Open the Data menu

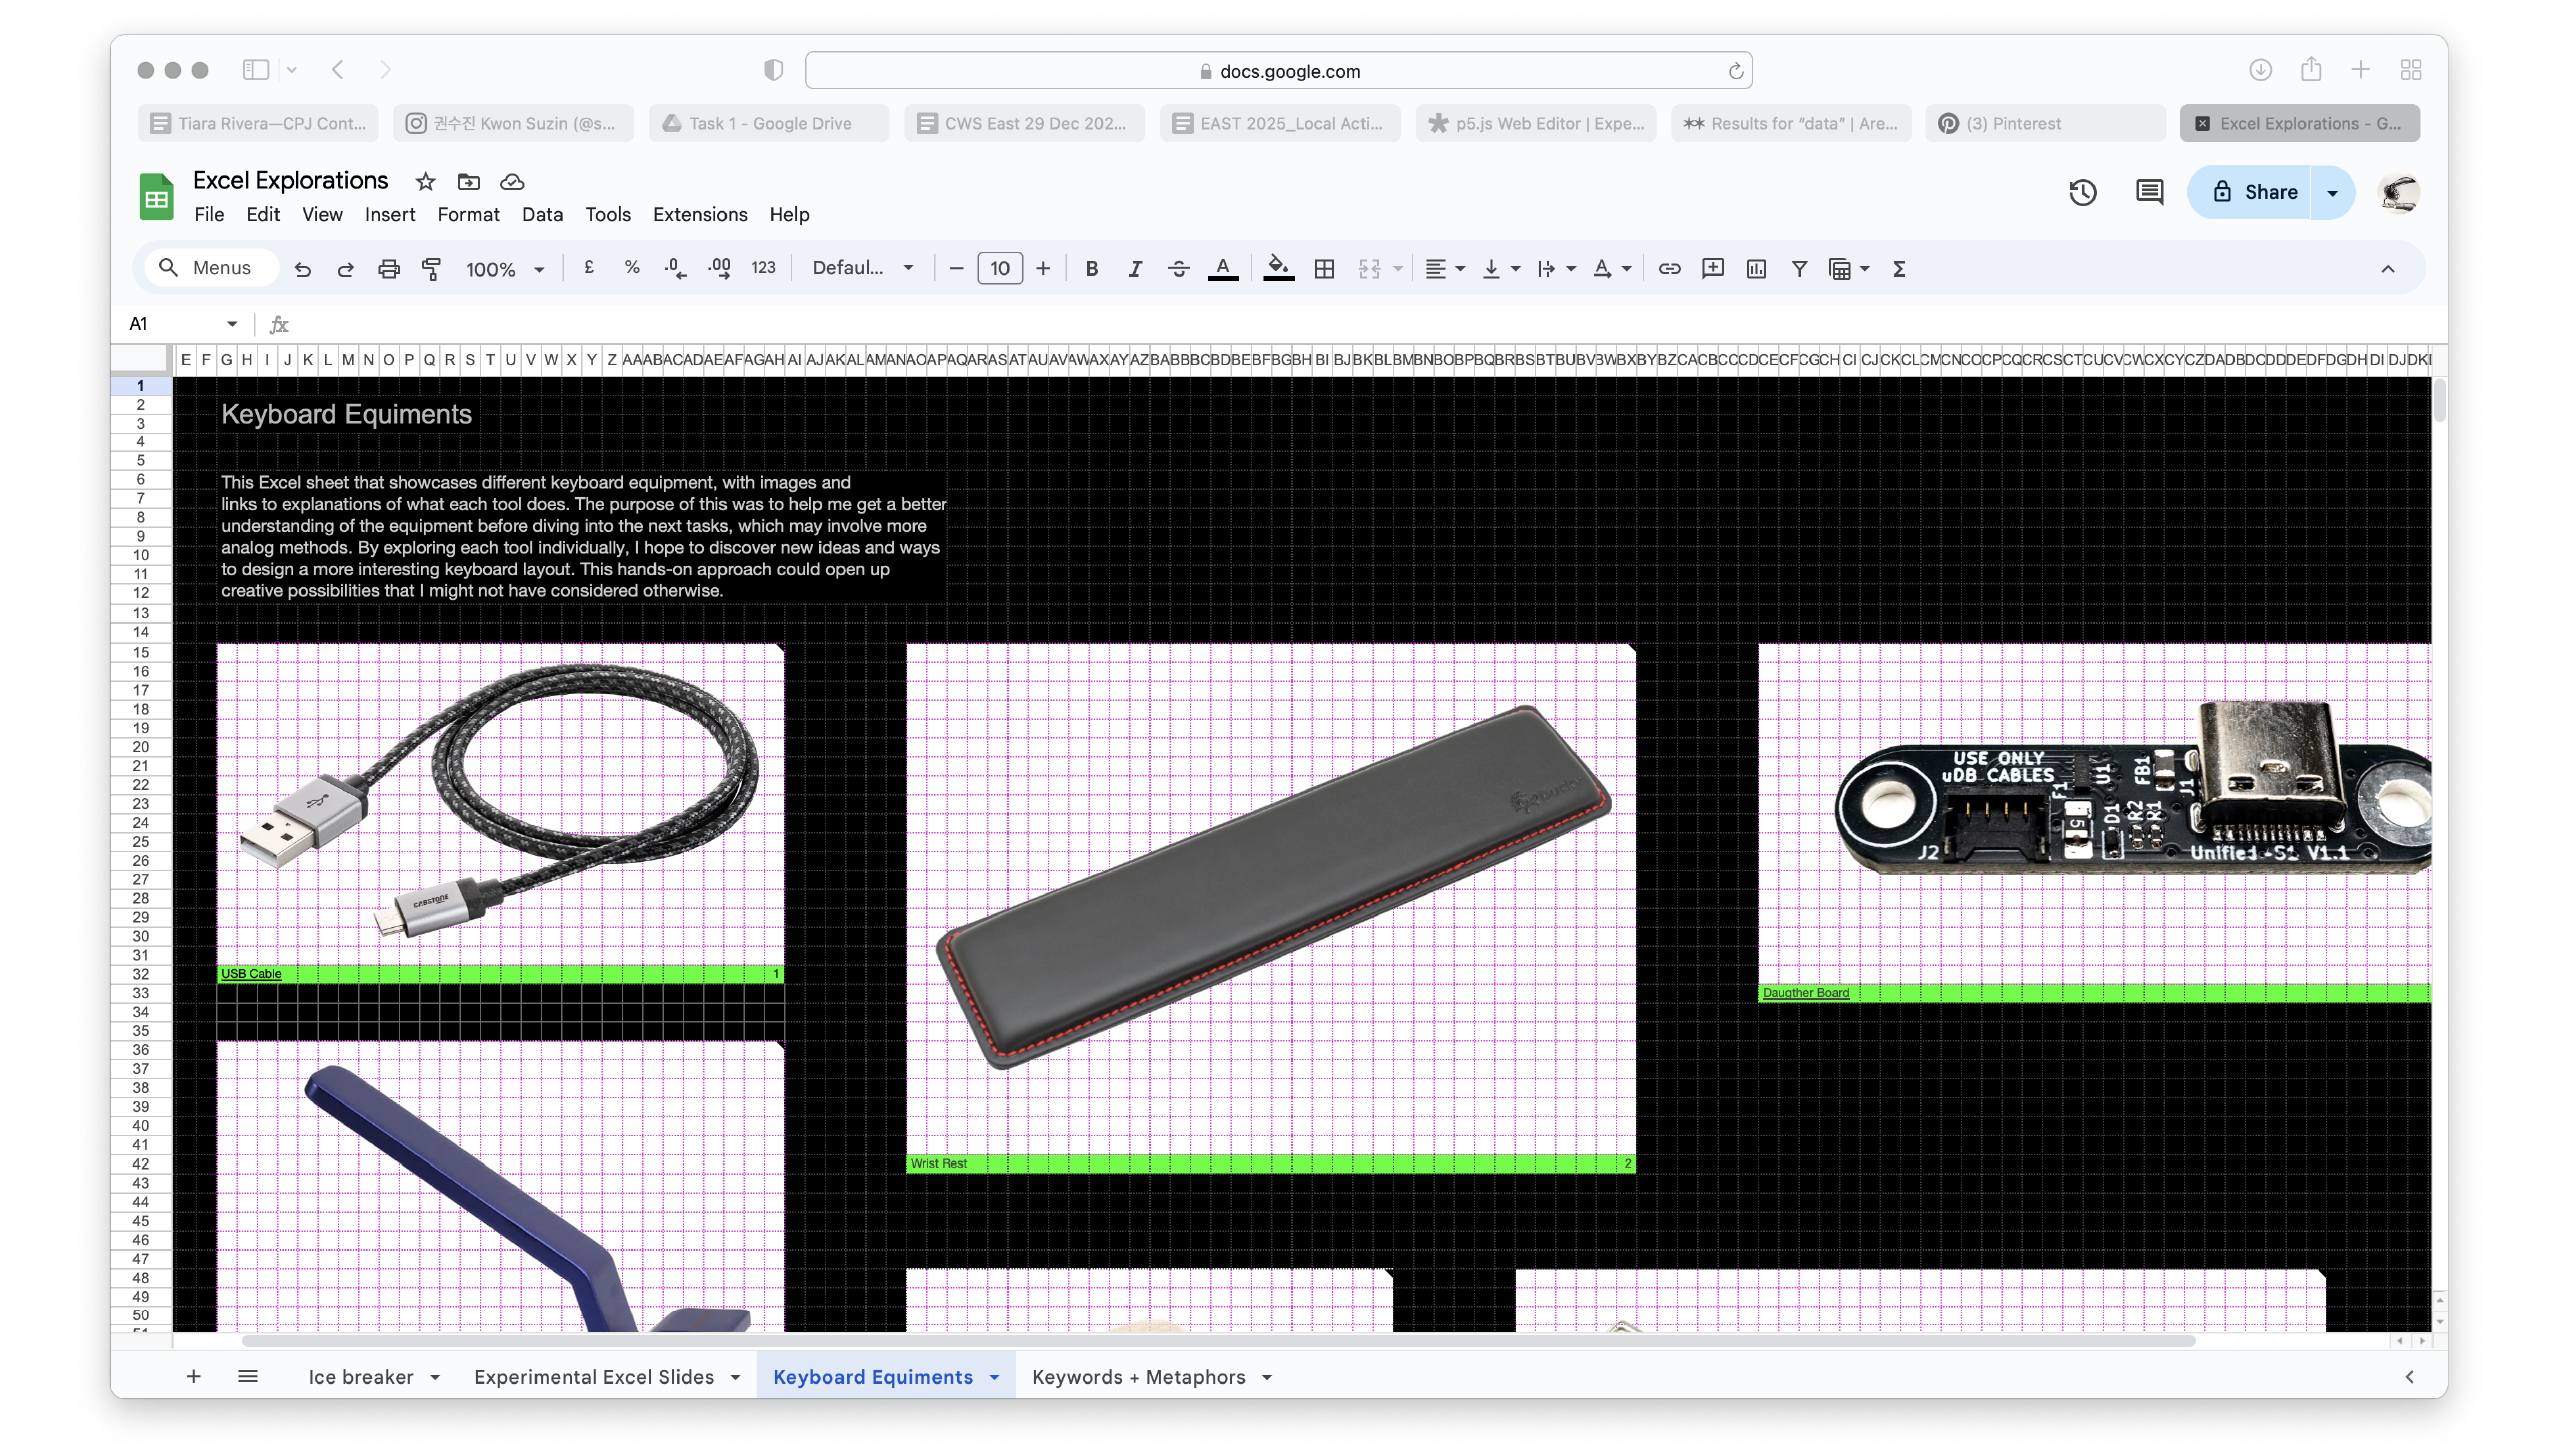pos(542,214)
